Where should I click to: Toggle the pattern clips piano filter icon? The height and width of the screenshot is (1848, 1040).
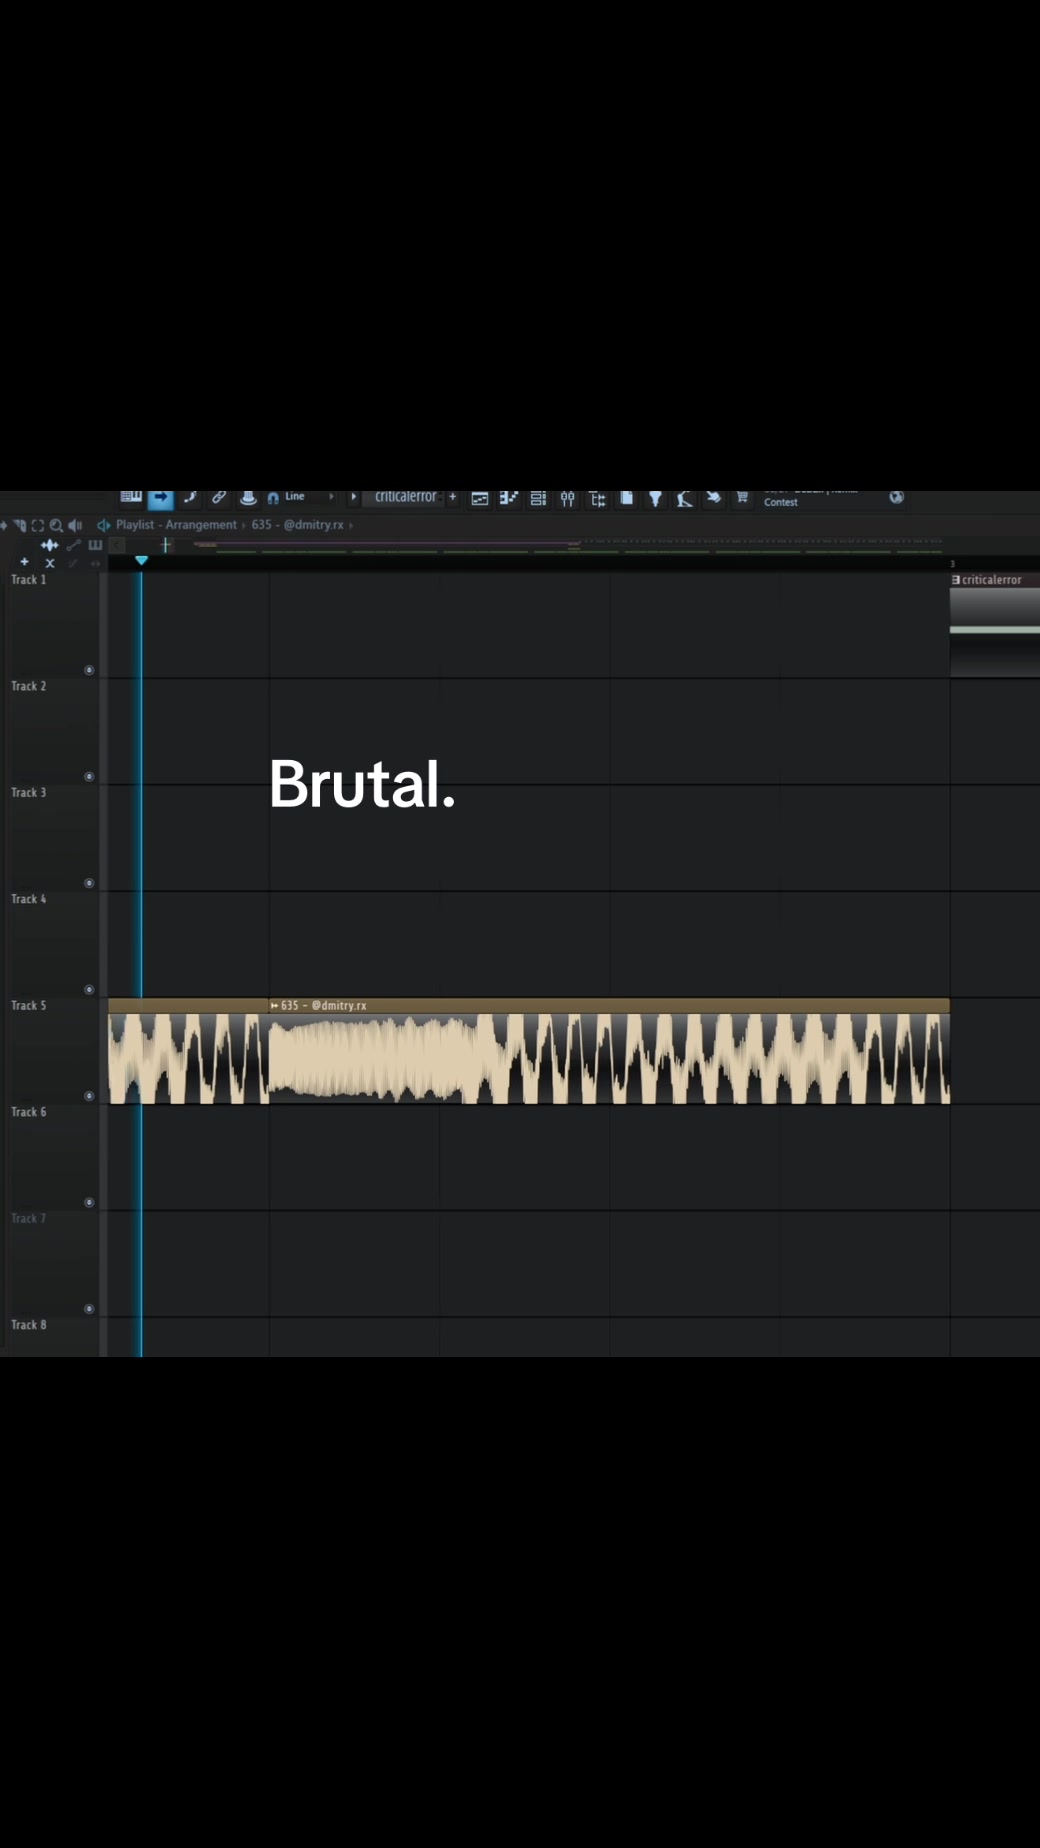(95, 545)
